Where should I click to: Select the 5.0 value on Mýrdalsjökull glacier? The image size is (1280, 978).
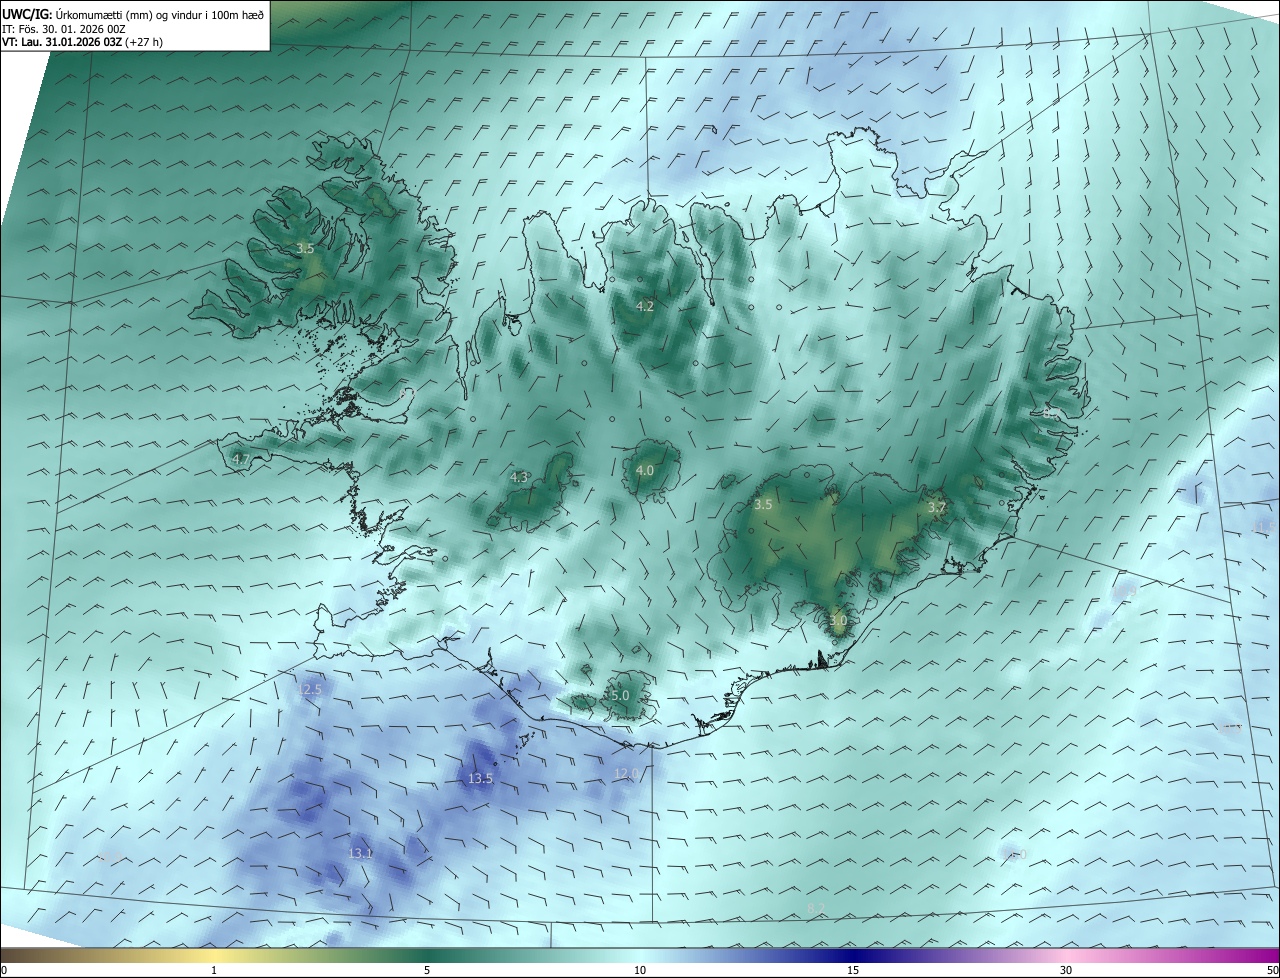pos(620,695)
